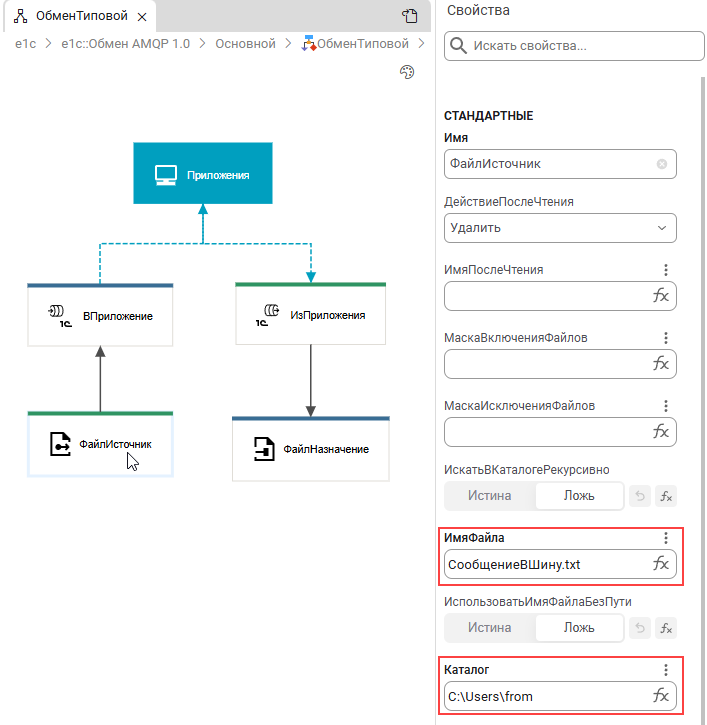707x725 pixels.
Task: Click the Основной breadcrumb item
Action: (x=246, y=44)
